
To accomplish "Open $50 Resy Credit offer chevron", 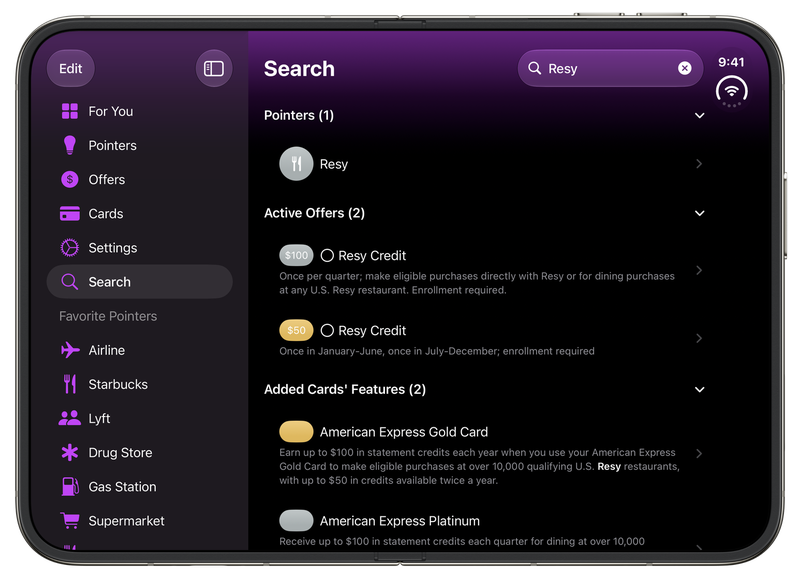I will [x=699, y=338].
